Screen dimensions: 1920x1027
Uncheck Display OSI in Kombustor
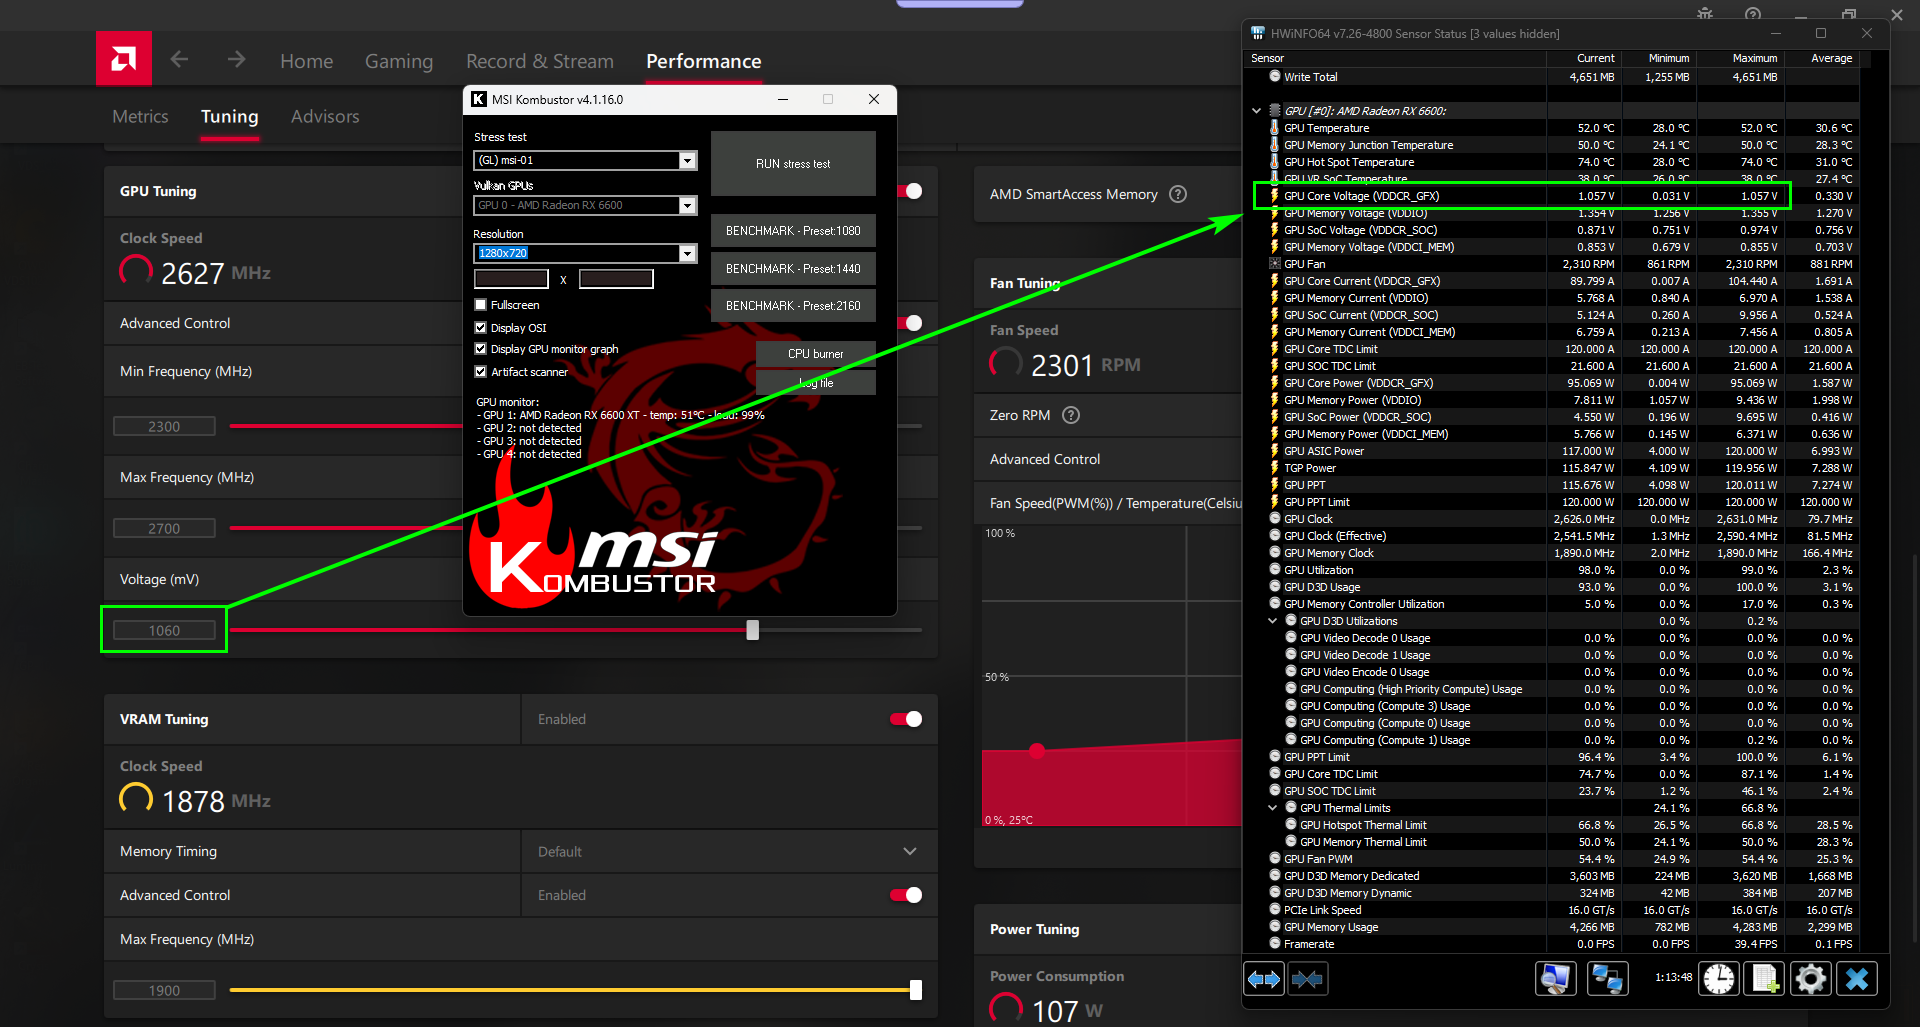coord(481,328)
